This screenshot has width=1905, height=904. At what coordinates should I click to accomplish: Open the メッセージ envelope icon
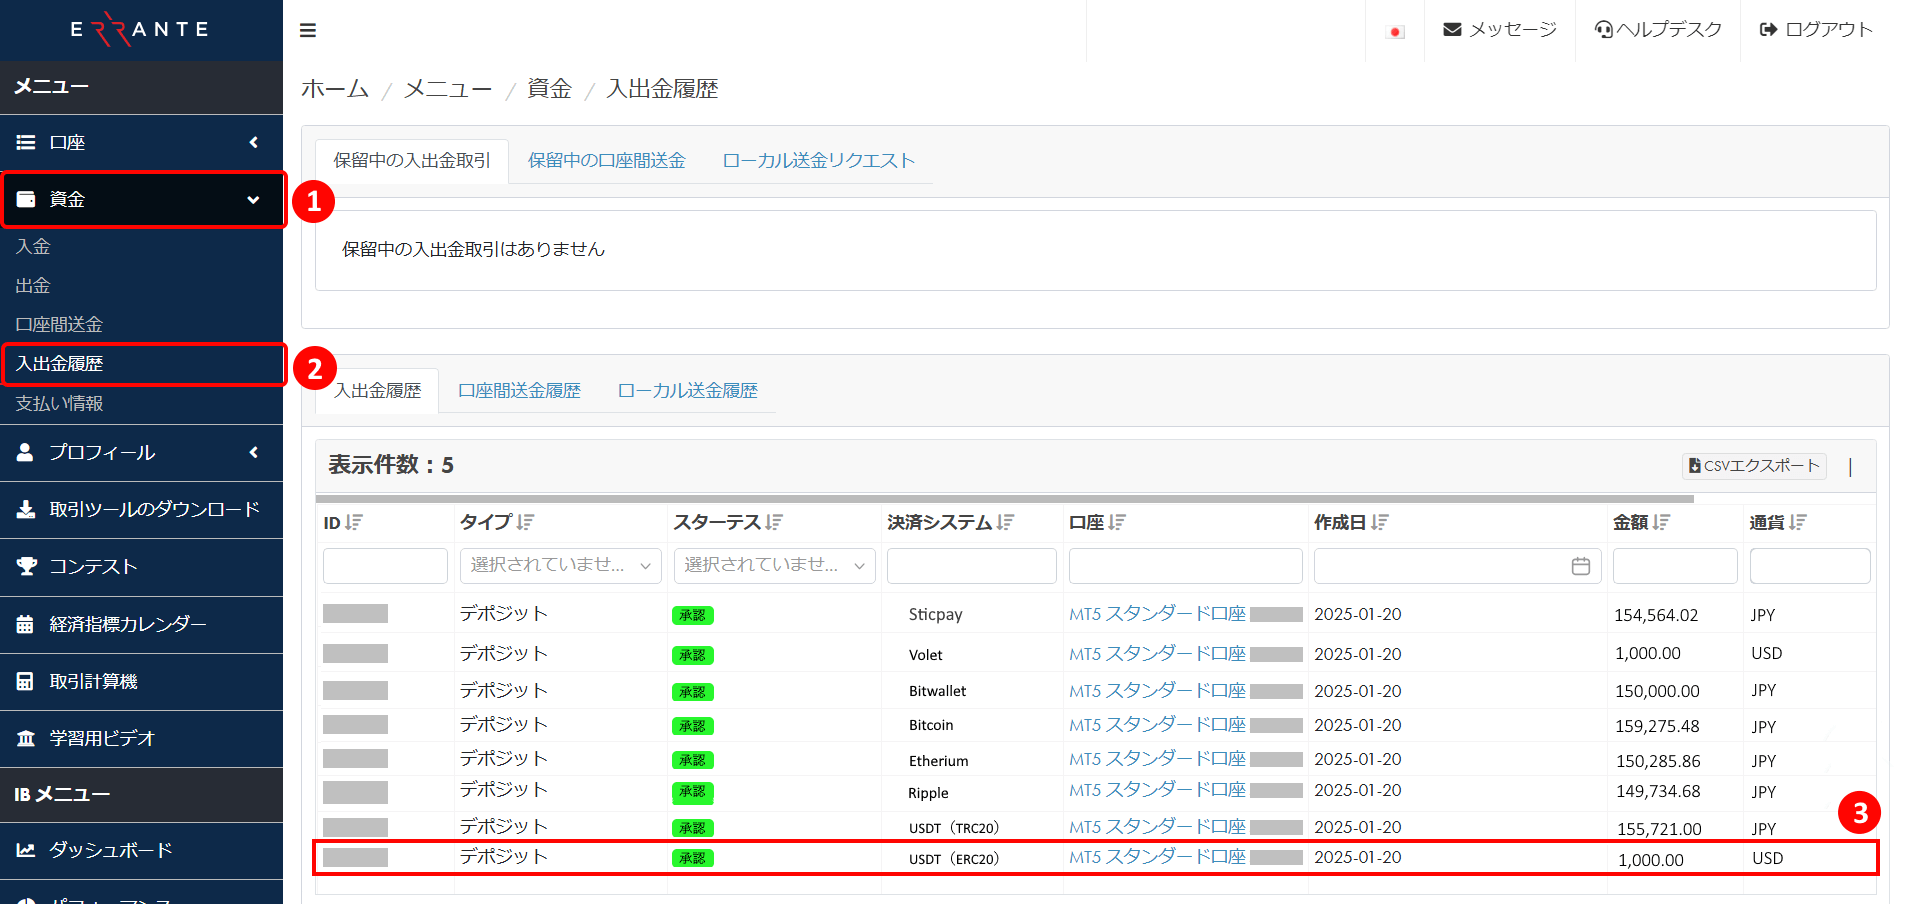(x=1452, y=29)
